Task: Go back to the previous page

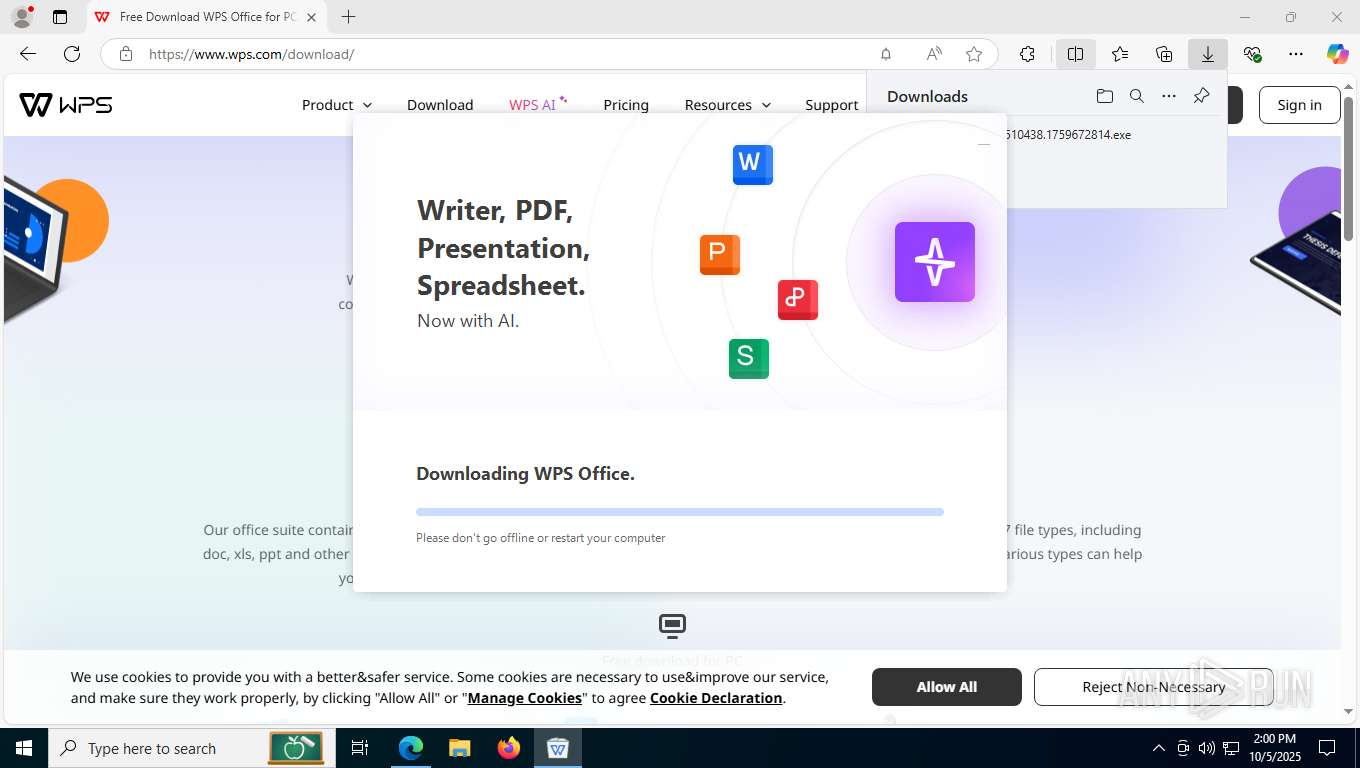Action: coord(28,54)
